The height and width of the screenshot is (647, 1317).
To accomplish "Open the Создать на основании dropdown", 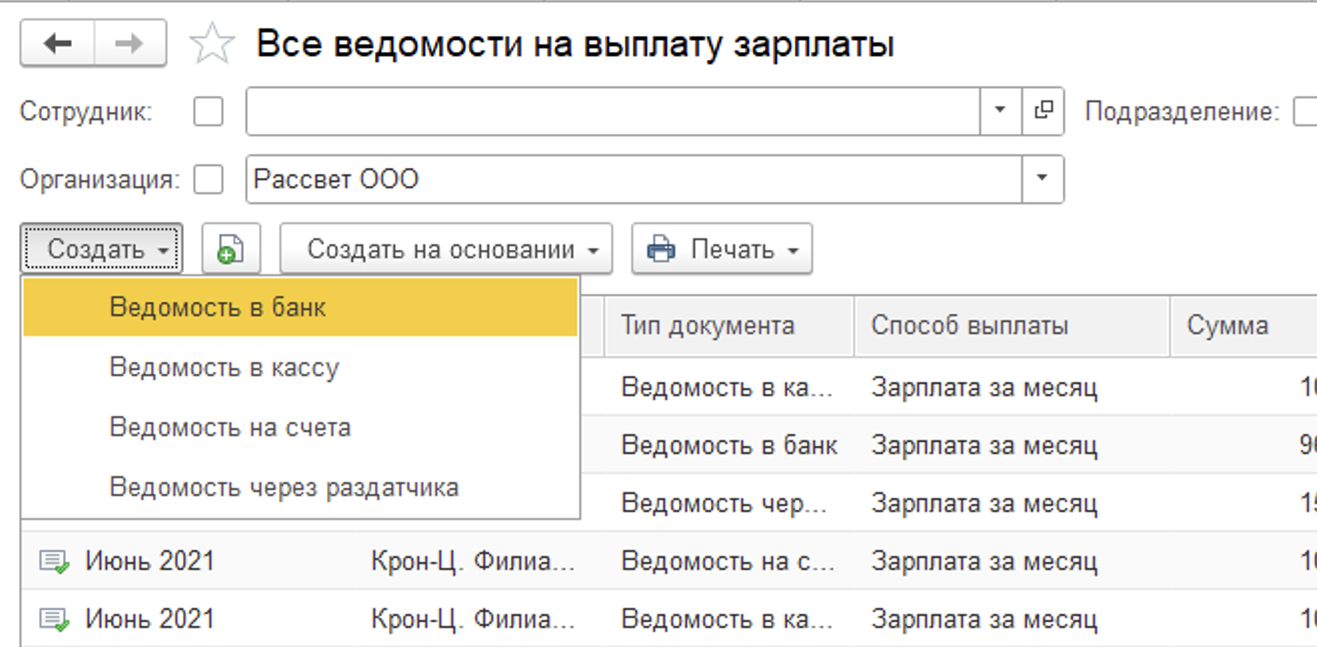I will click(x=446, y=249).
